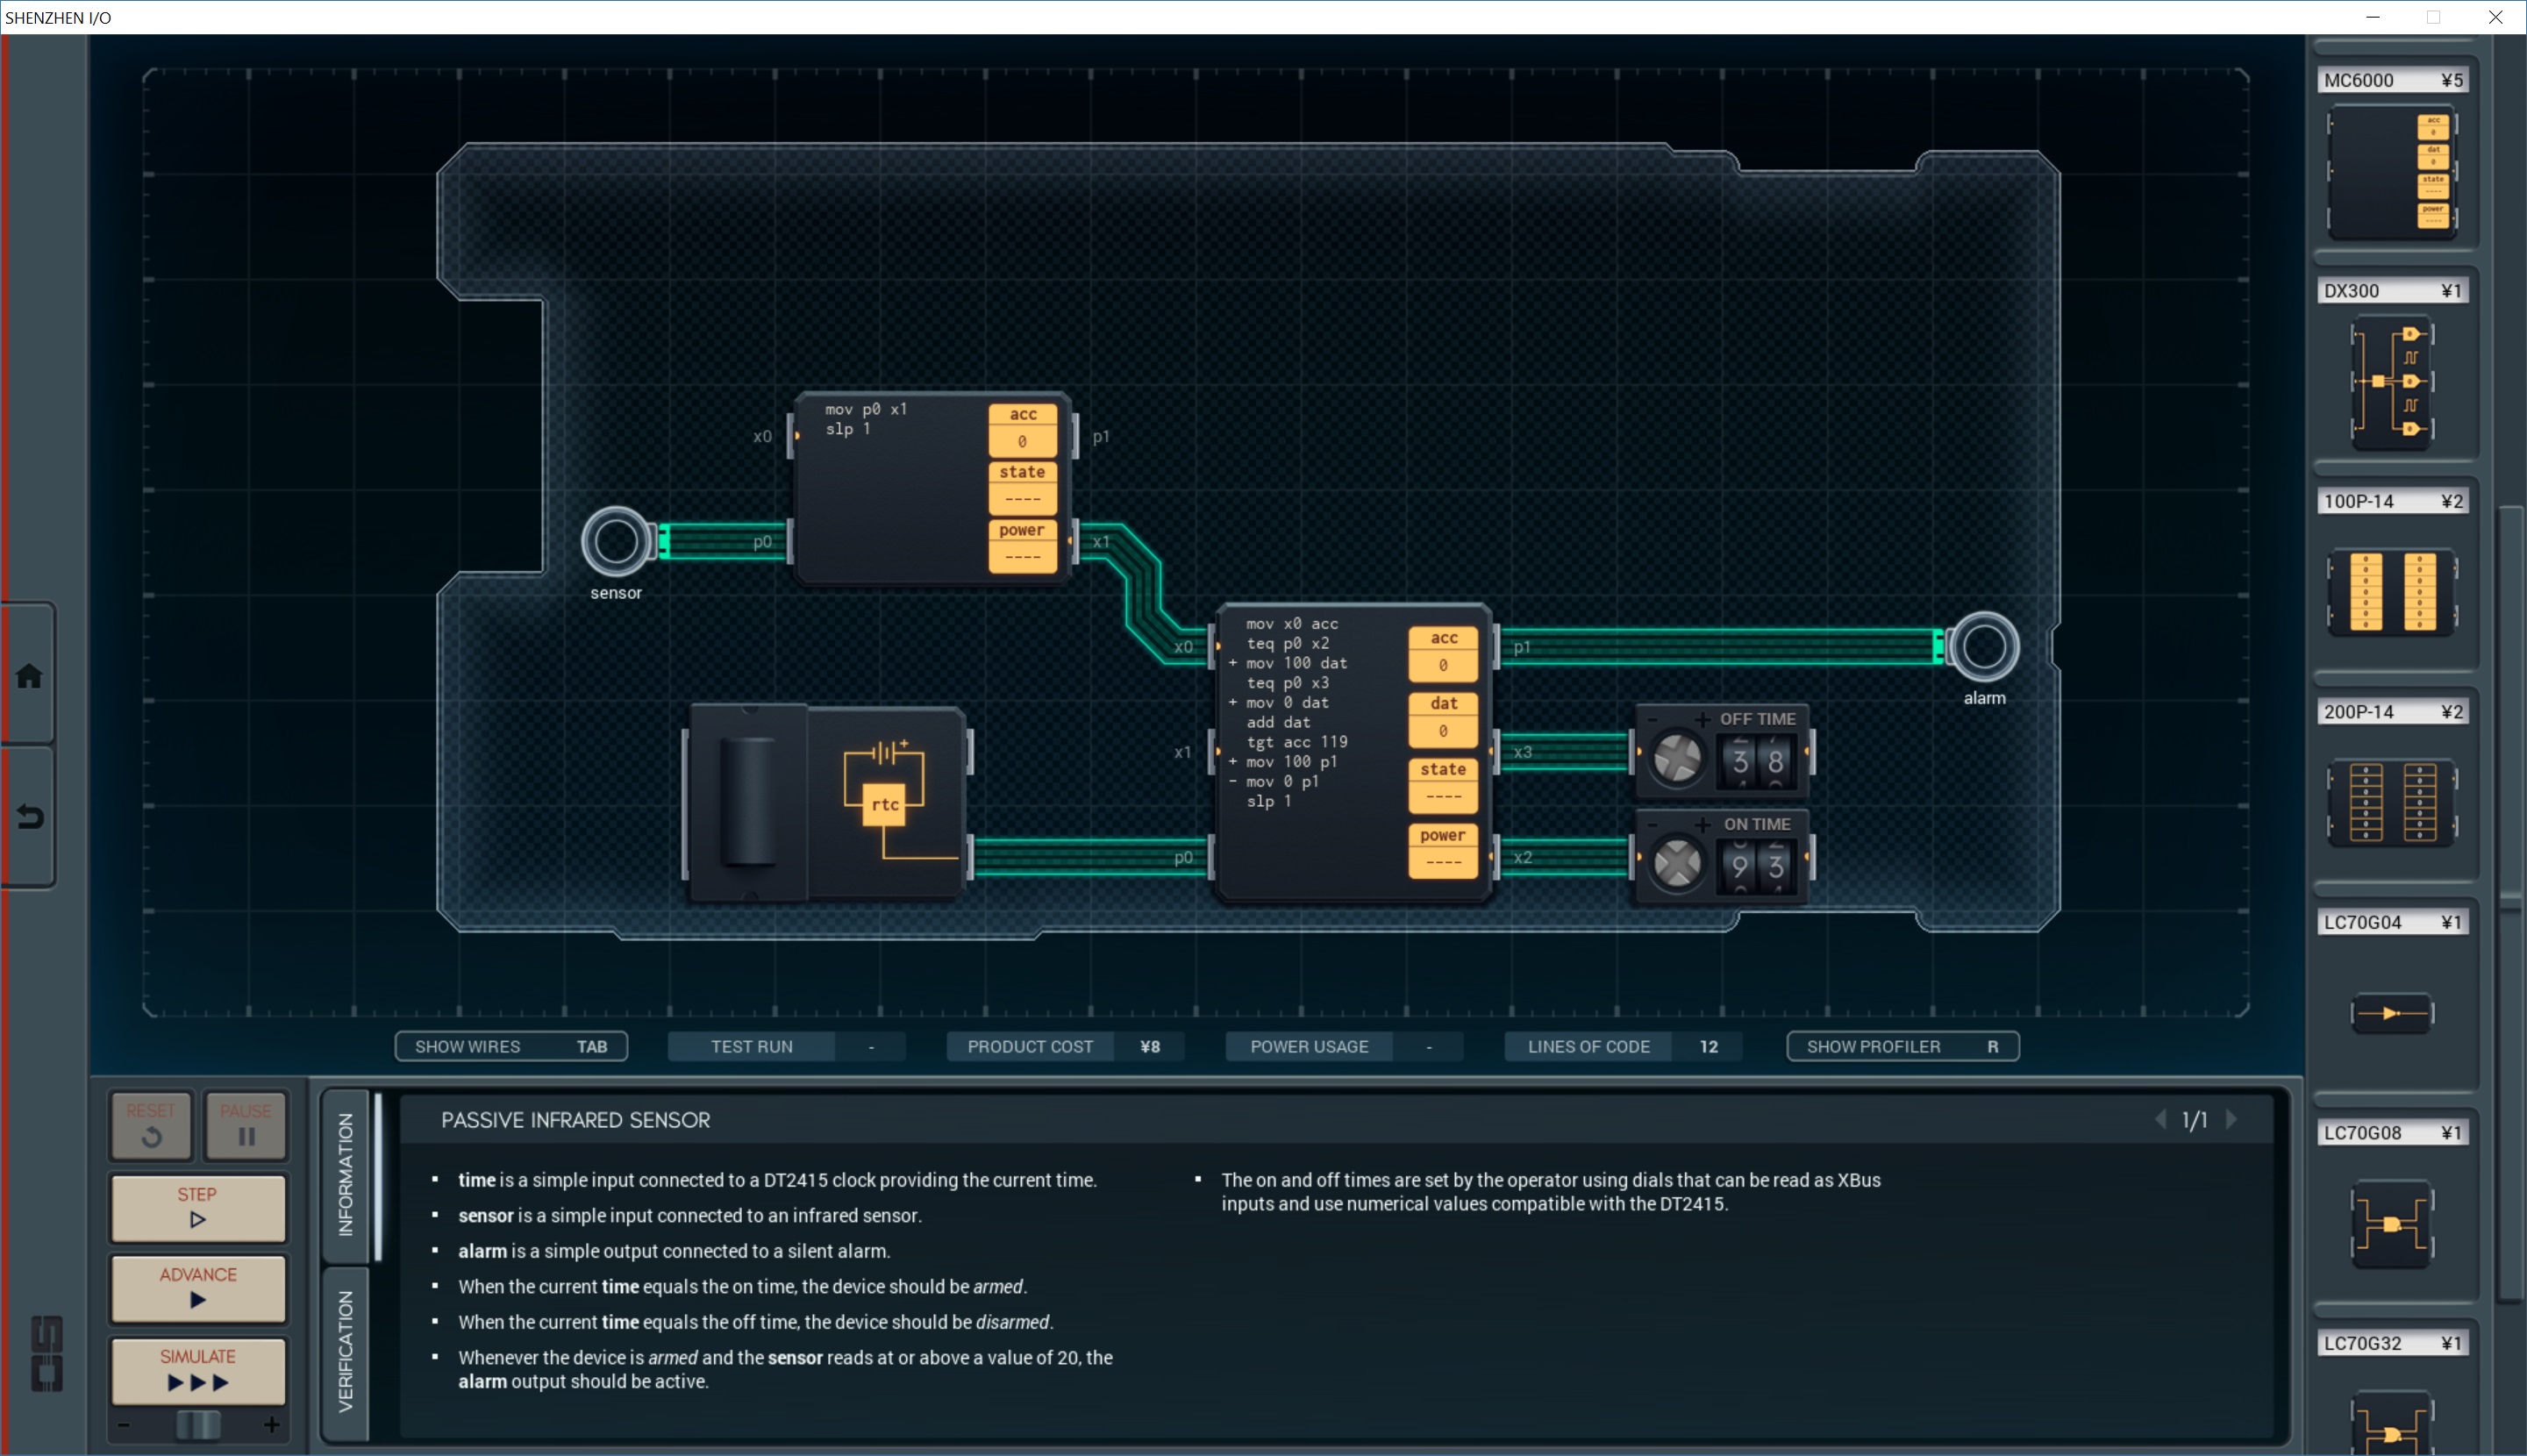
Task: Toggle Show Wires view
Action: coord(511,1046)
